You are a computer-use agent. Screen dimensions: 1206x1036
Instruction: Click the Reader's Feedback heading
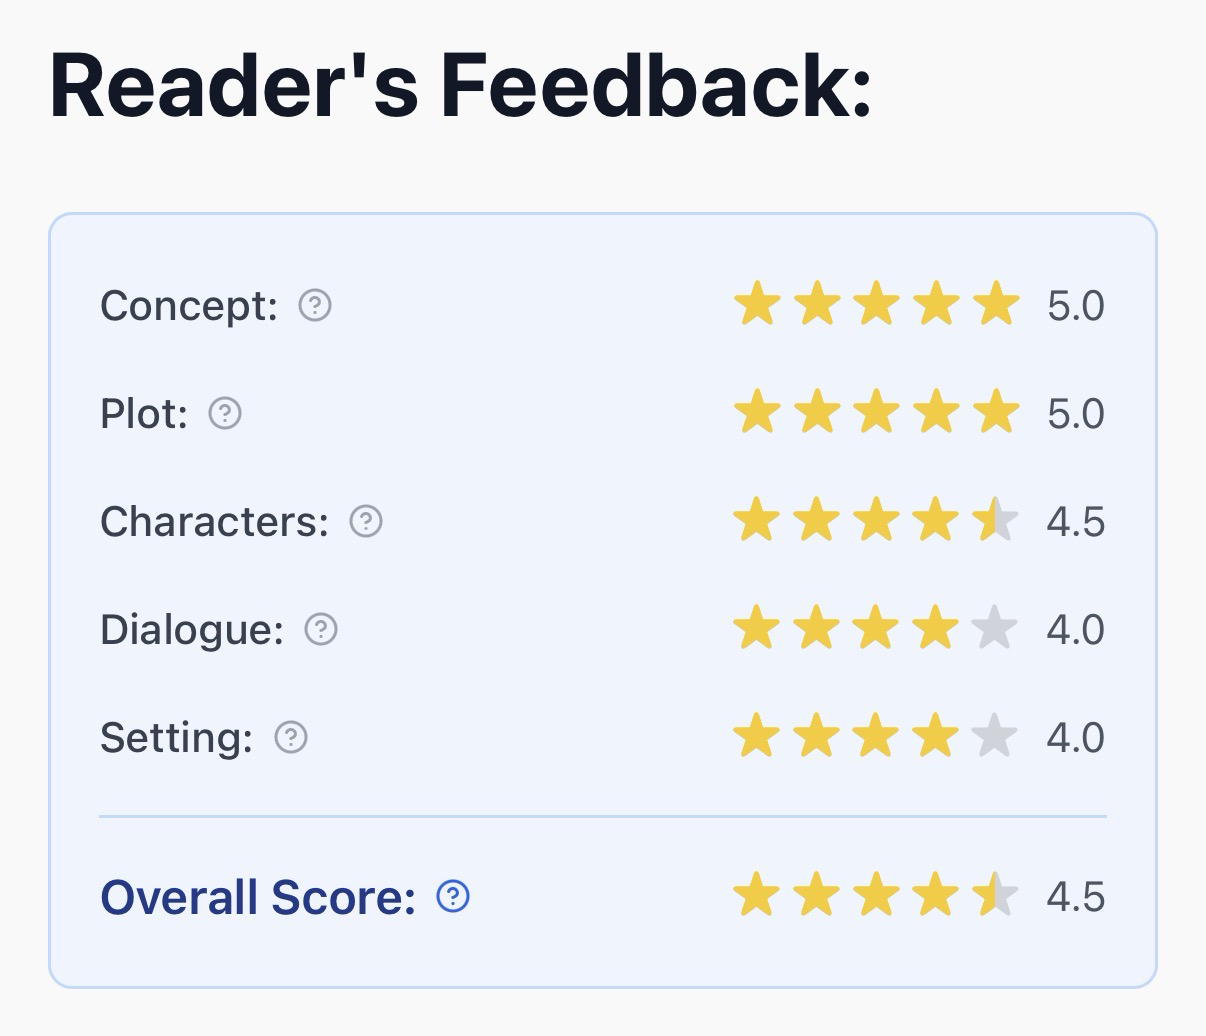pos(460,87)
